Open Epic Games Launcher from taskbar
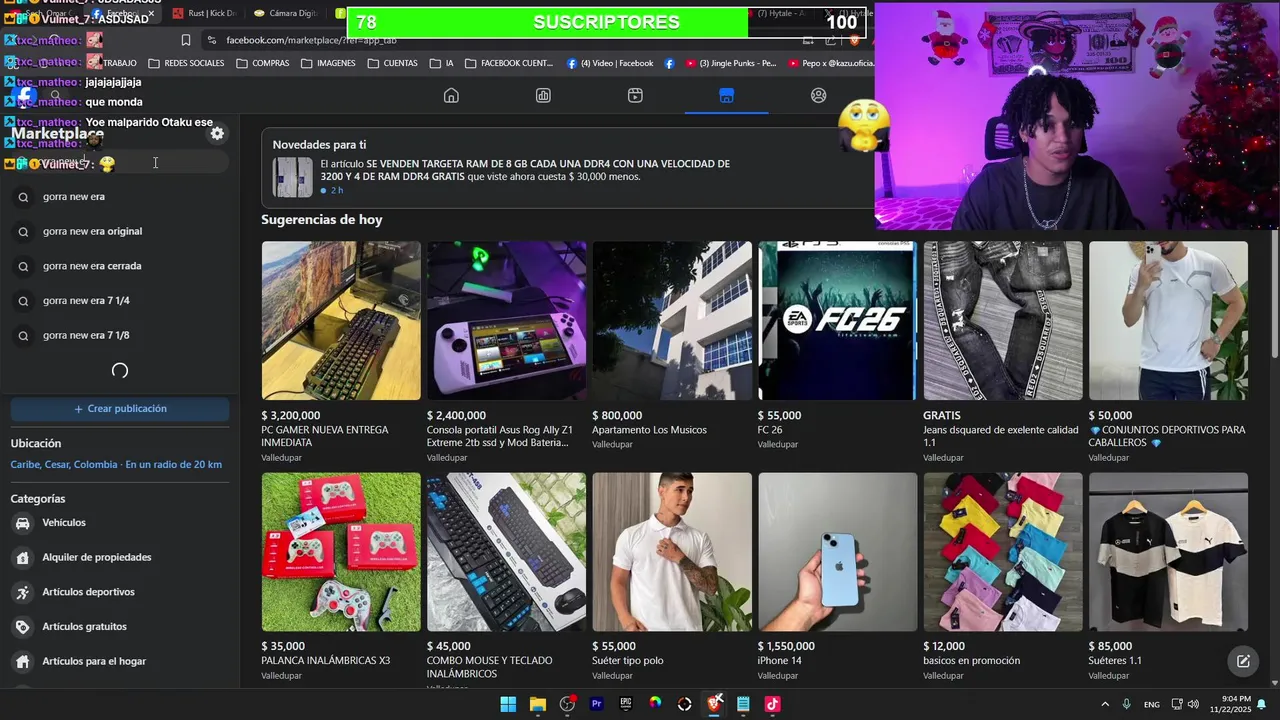Screen dimensions: 1280x720 pyautogui.click(x=626, y=704)
